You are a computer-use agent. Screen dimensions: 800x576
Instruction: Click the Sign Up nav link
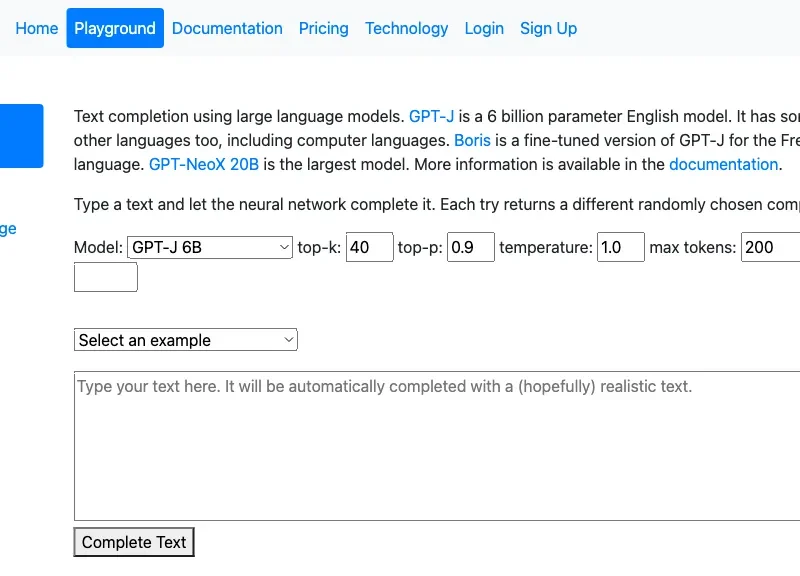pyautogui.click(x=548, y=28)
